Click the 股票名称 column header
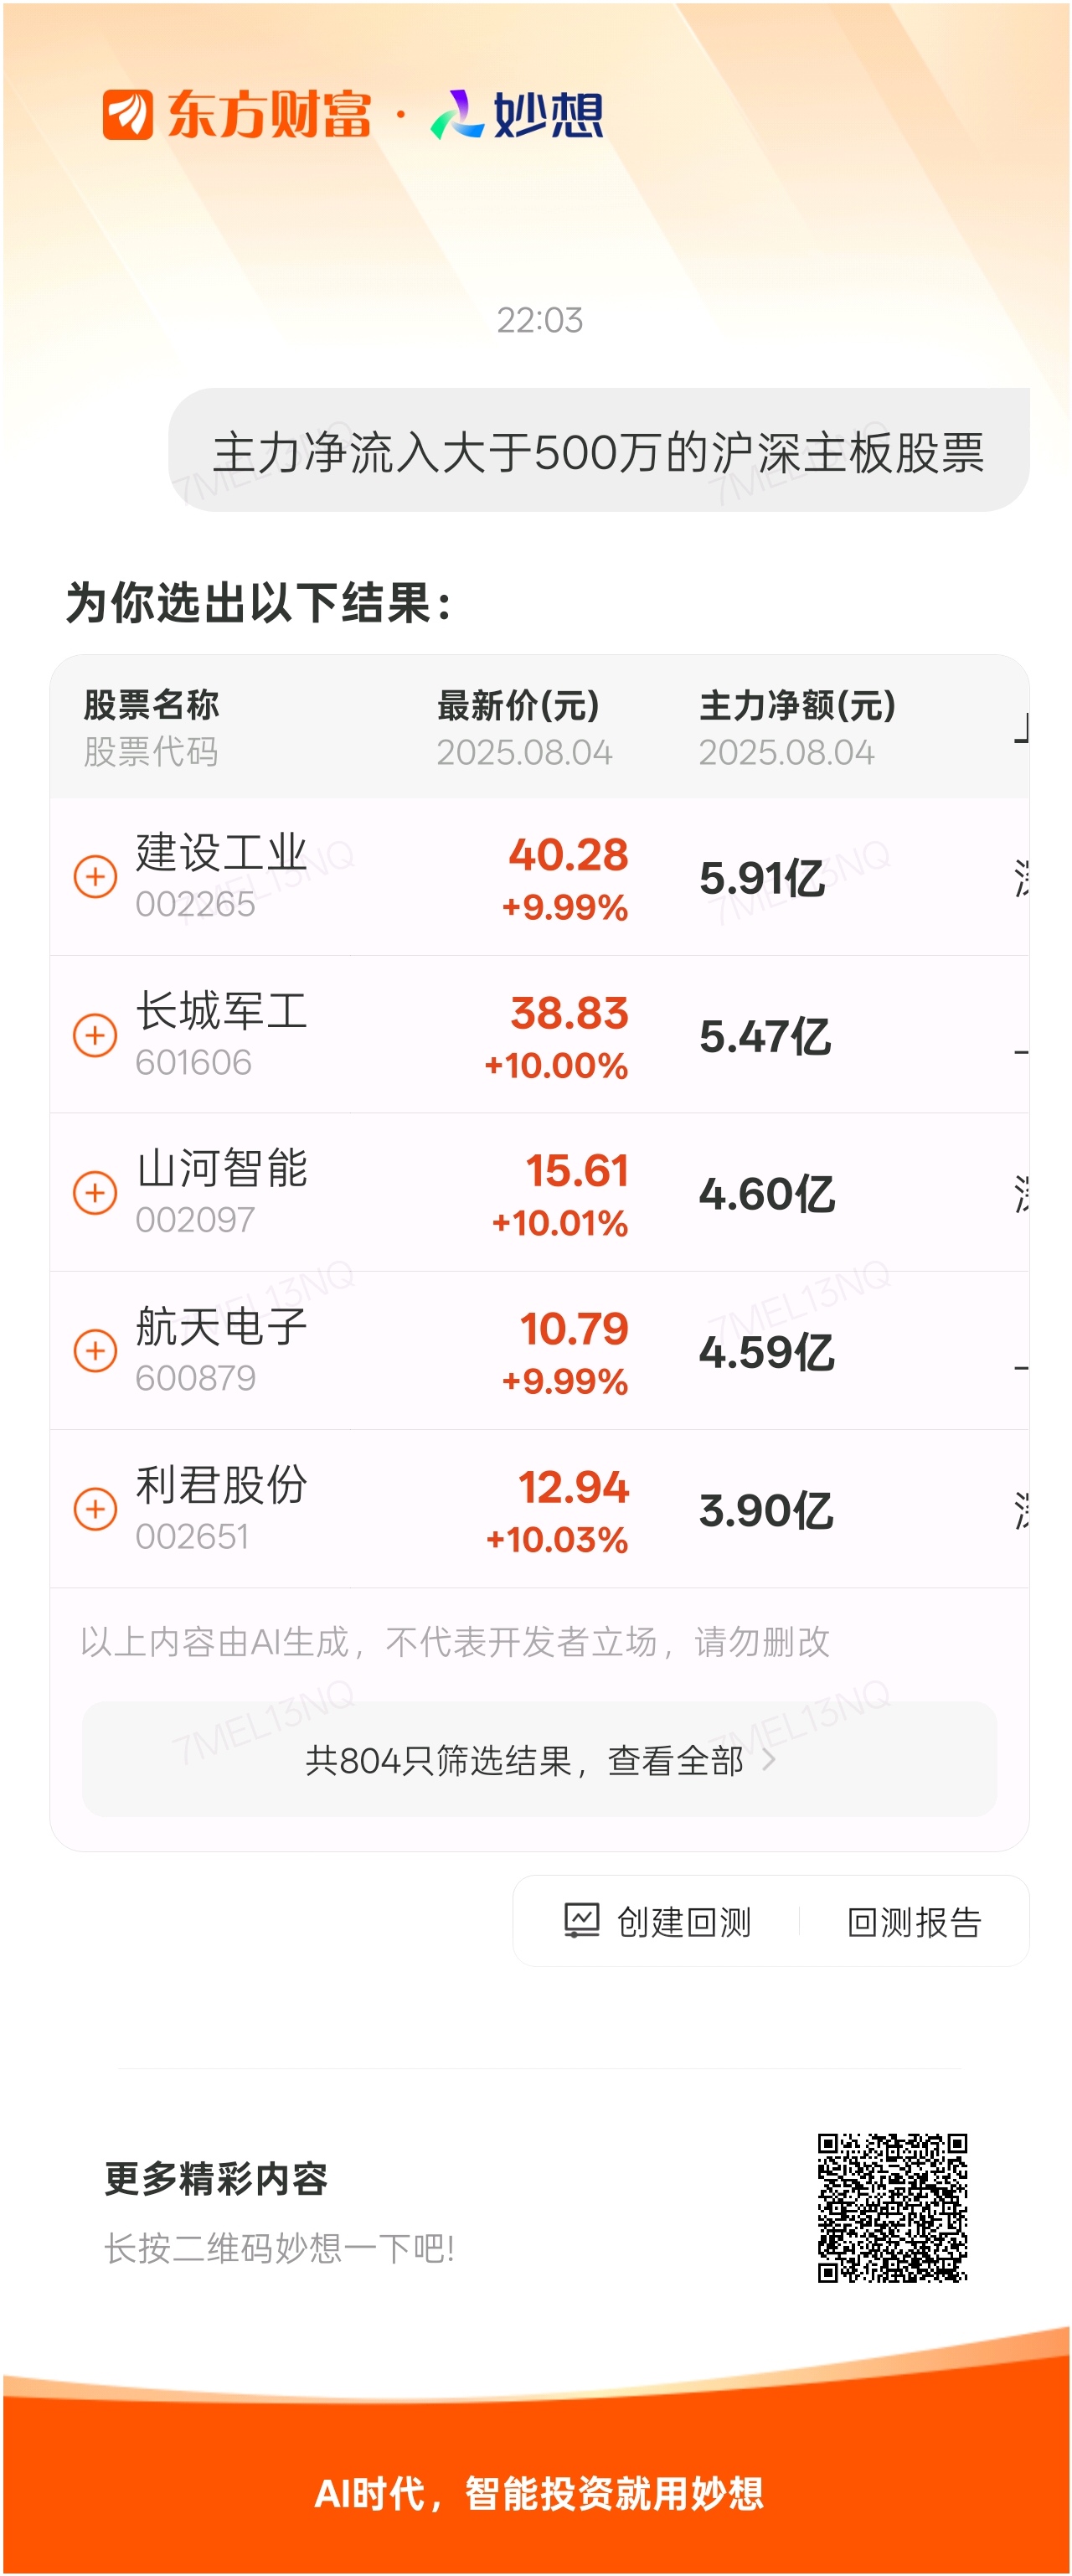 [151, 705]
